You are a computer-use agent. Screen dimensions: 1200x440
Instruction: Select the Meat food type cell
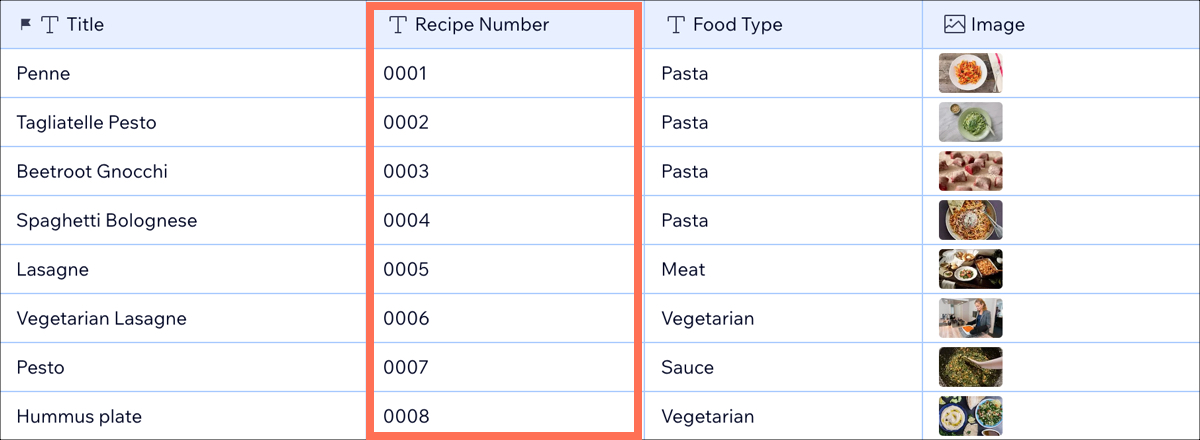pos(783,269)
